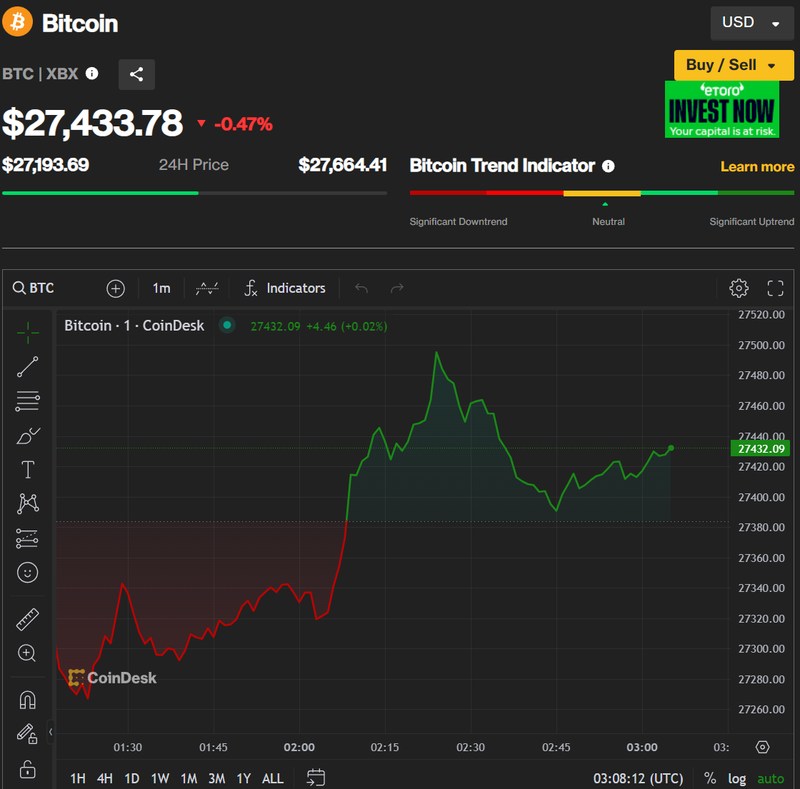800x789 pixels.
Task: Toggle auto scale on chart
Action: [x=771, y=778]
